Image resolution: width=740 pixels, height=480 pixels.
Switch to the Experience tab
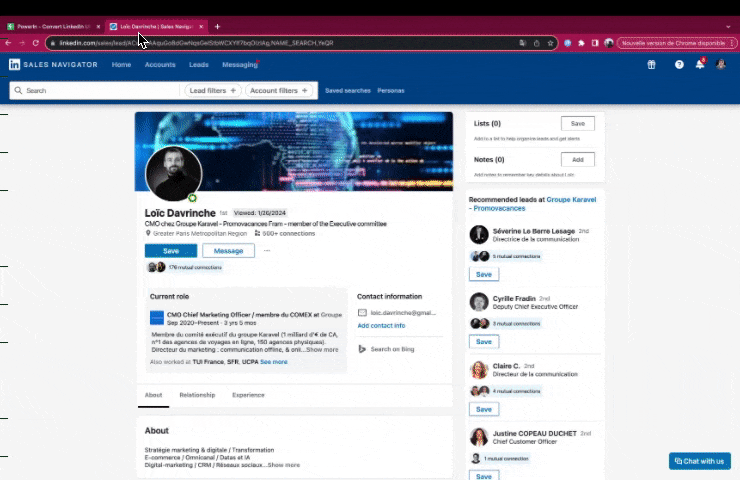click(248, 395)
